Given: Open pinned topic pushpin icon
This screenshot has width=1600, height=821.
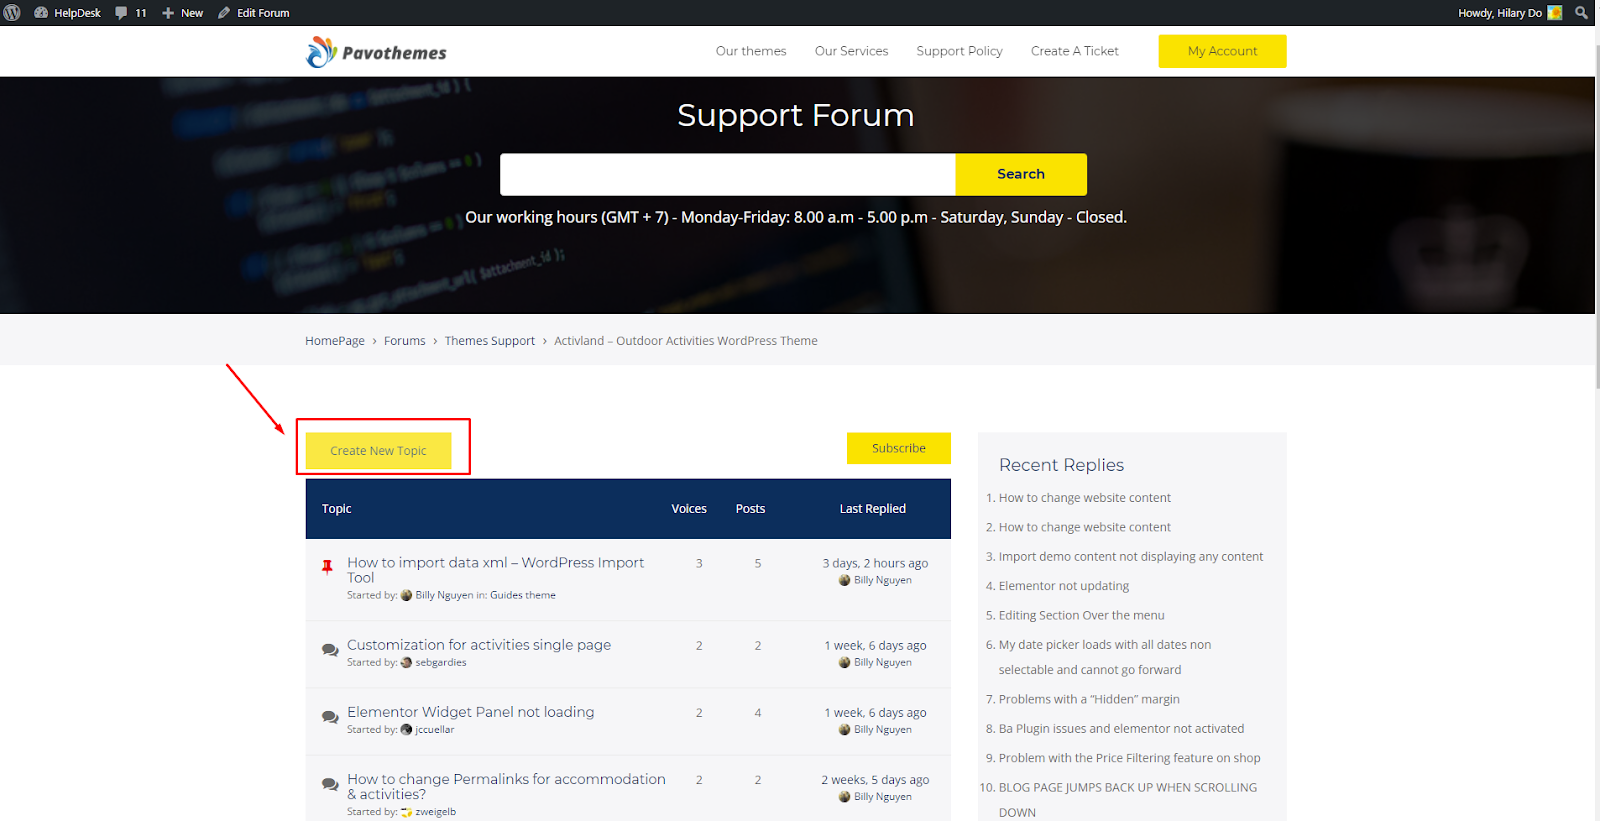Looking at the screenshot, I should pyautogui.click(x=327, y=567).
